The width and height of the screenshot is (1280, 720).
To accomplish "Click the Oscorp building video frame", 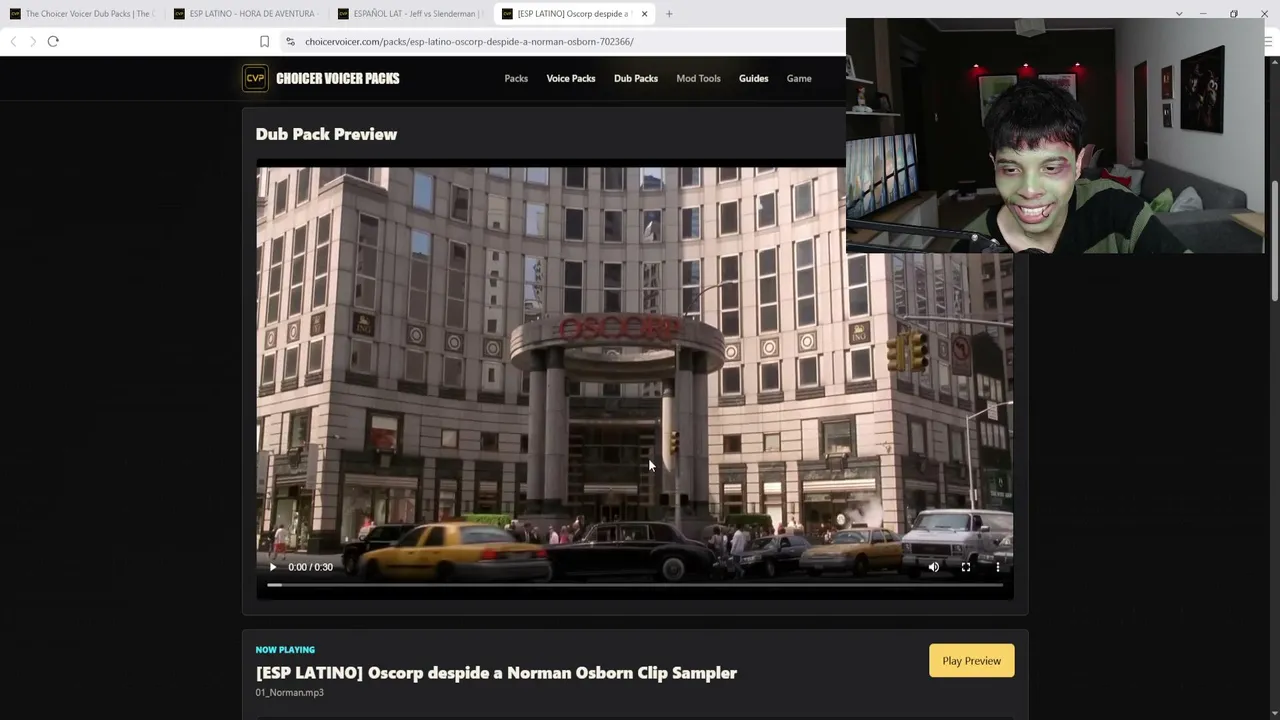I will point(635,380).
